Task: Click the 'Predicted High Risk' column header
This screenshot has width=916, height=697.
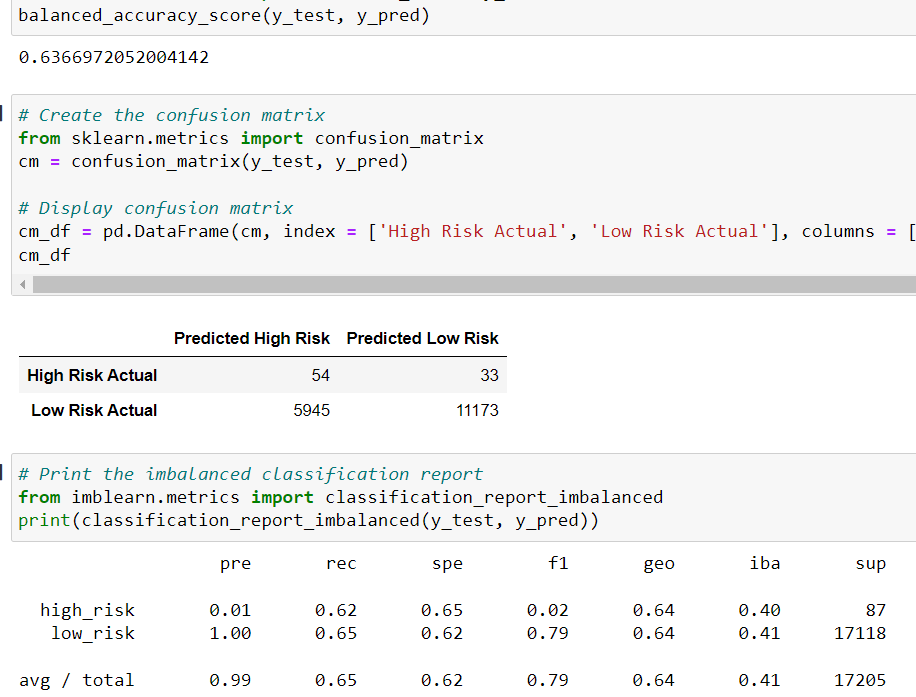Action: pyautogui.click(x=252, y=338)
